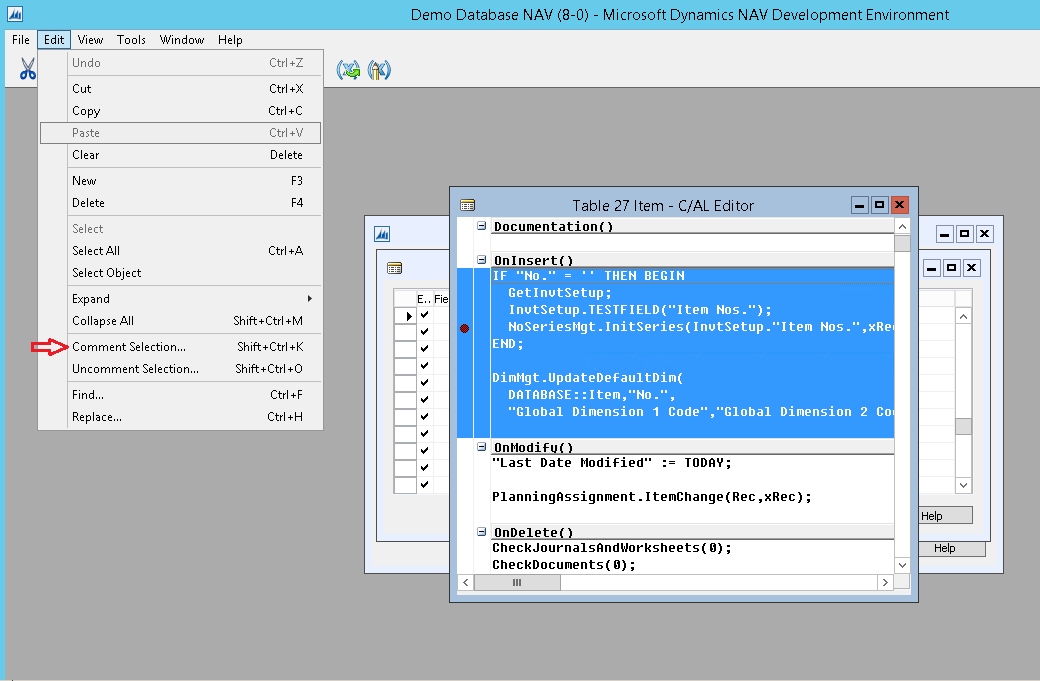Screen dimensions: 1040x681
Task: Collapse the Documentation() section
Action: coord(482,226)
